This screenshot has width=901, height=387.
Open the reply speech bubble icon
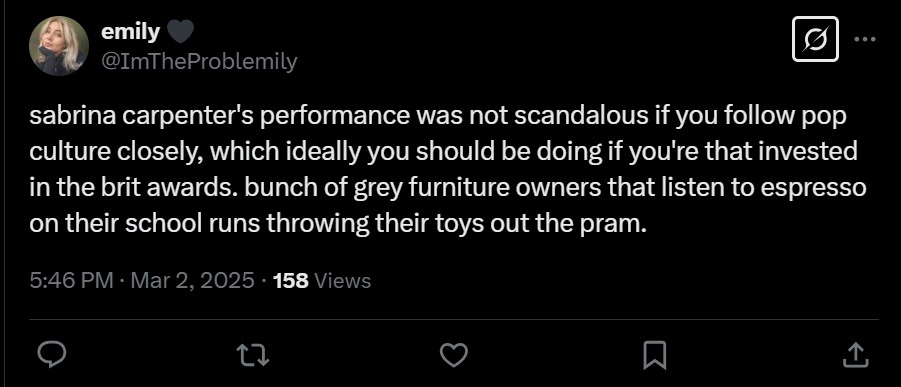click(x=52, y=355)
